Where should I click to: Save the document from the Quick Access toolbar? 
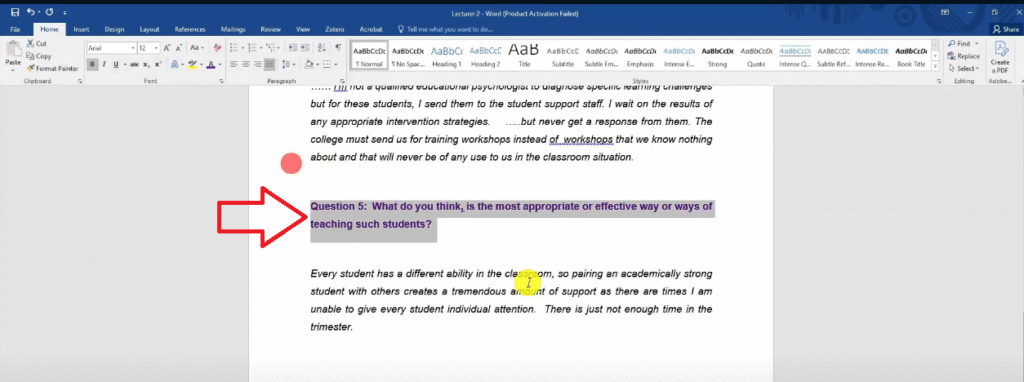pyautogui.click(x=15, y=12)
